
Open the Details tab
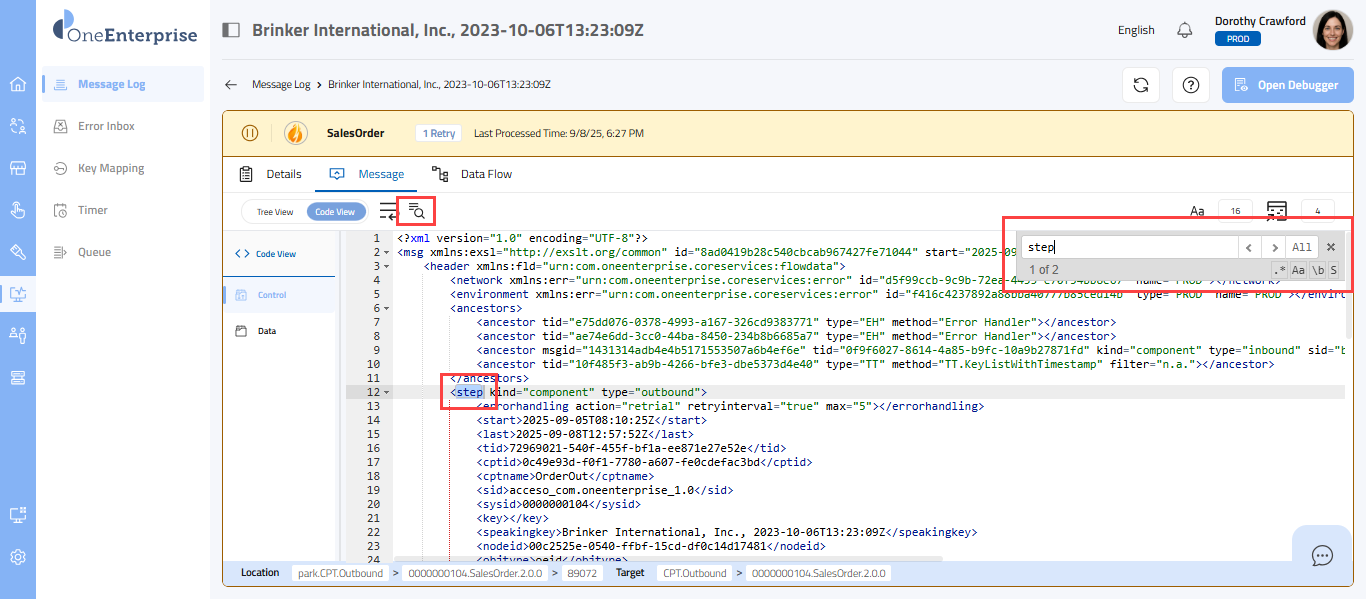coord(270,174)
